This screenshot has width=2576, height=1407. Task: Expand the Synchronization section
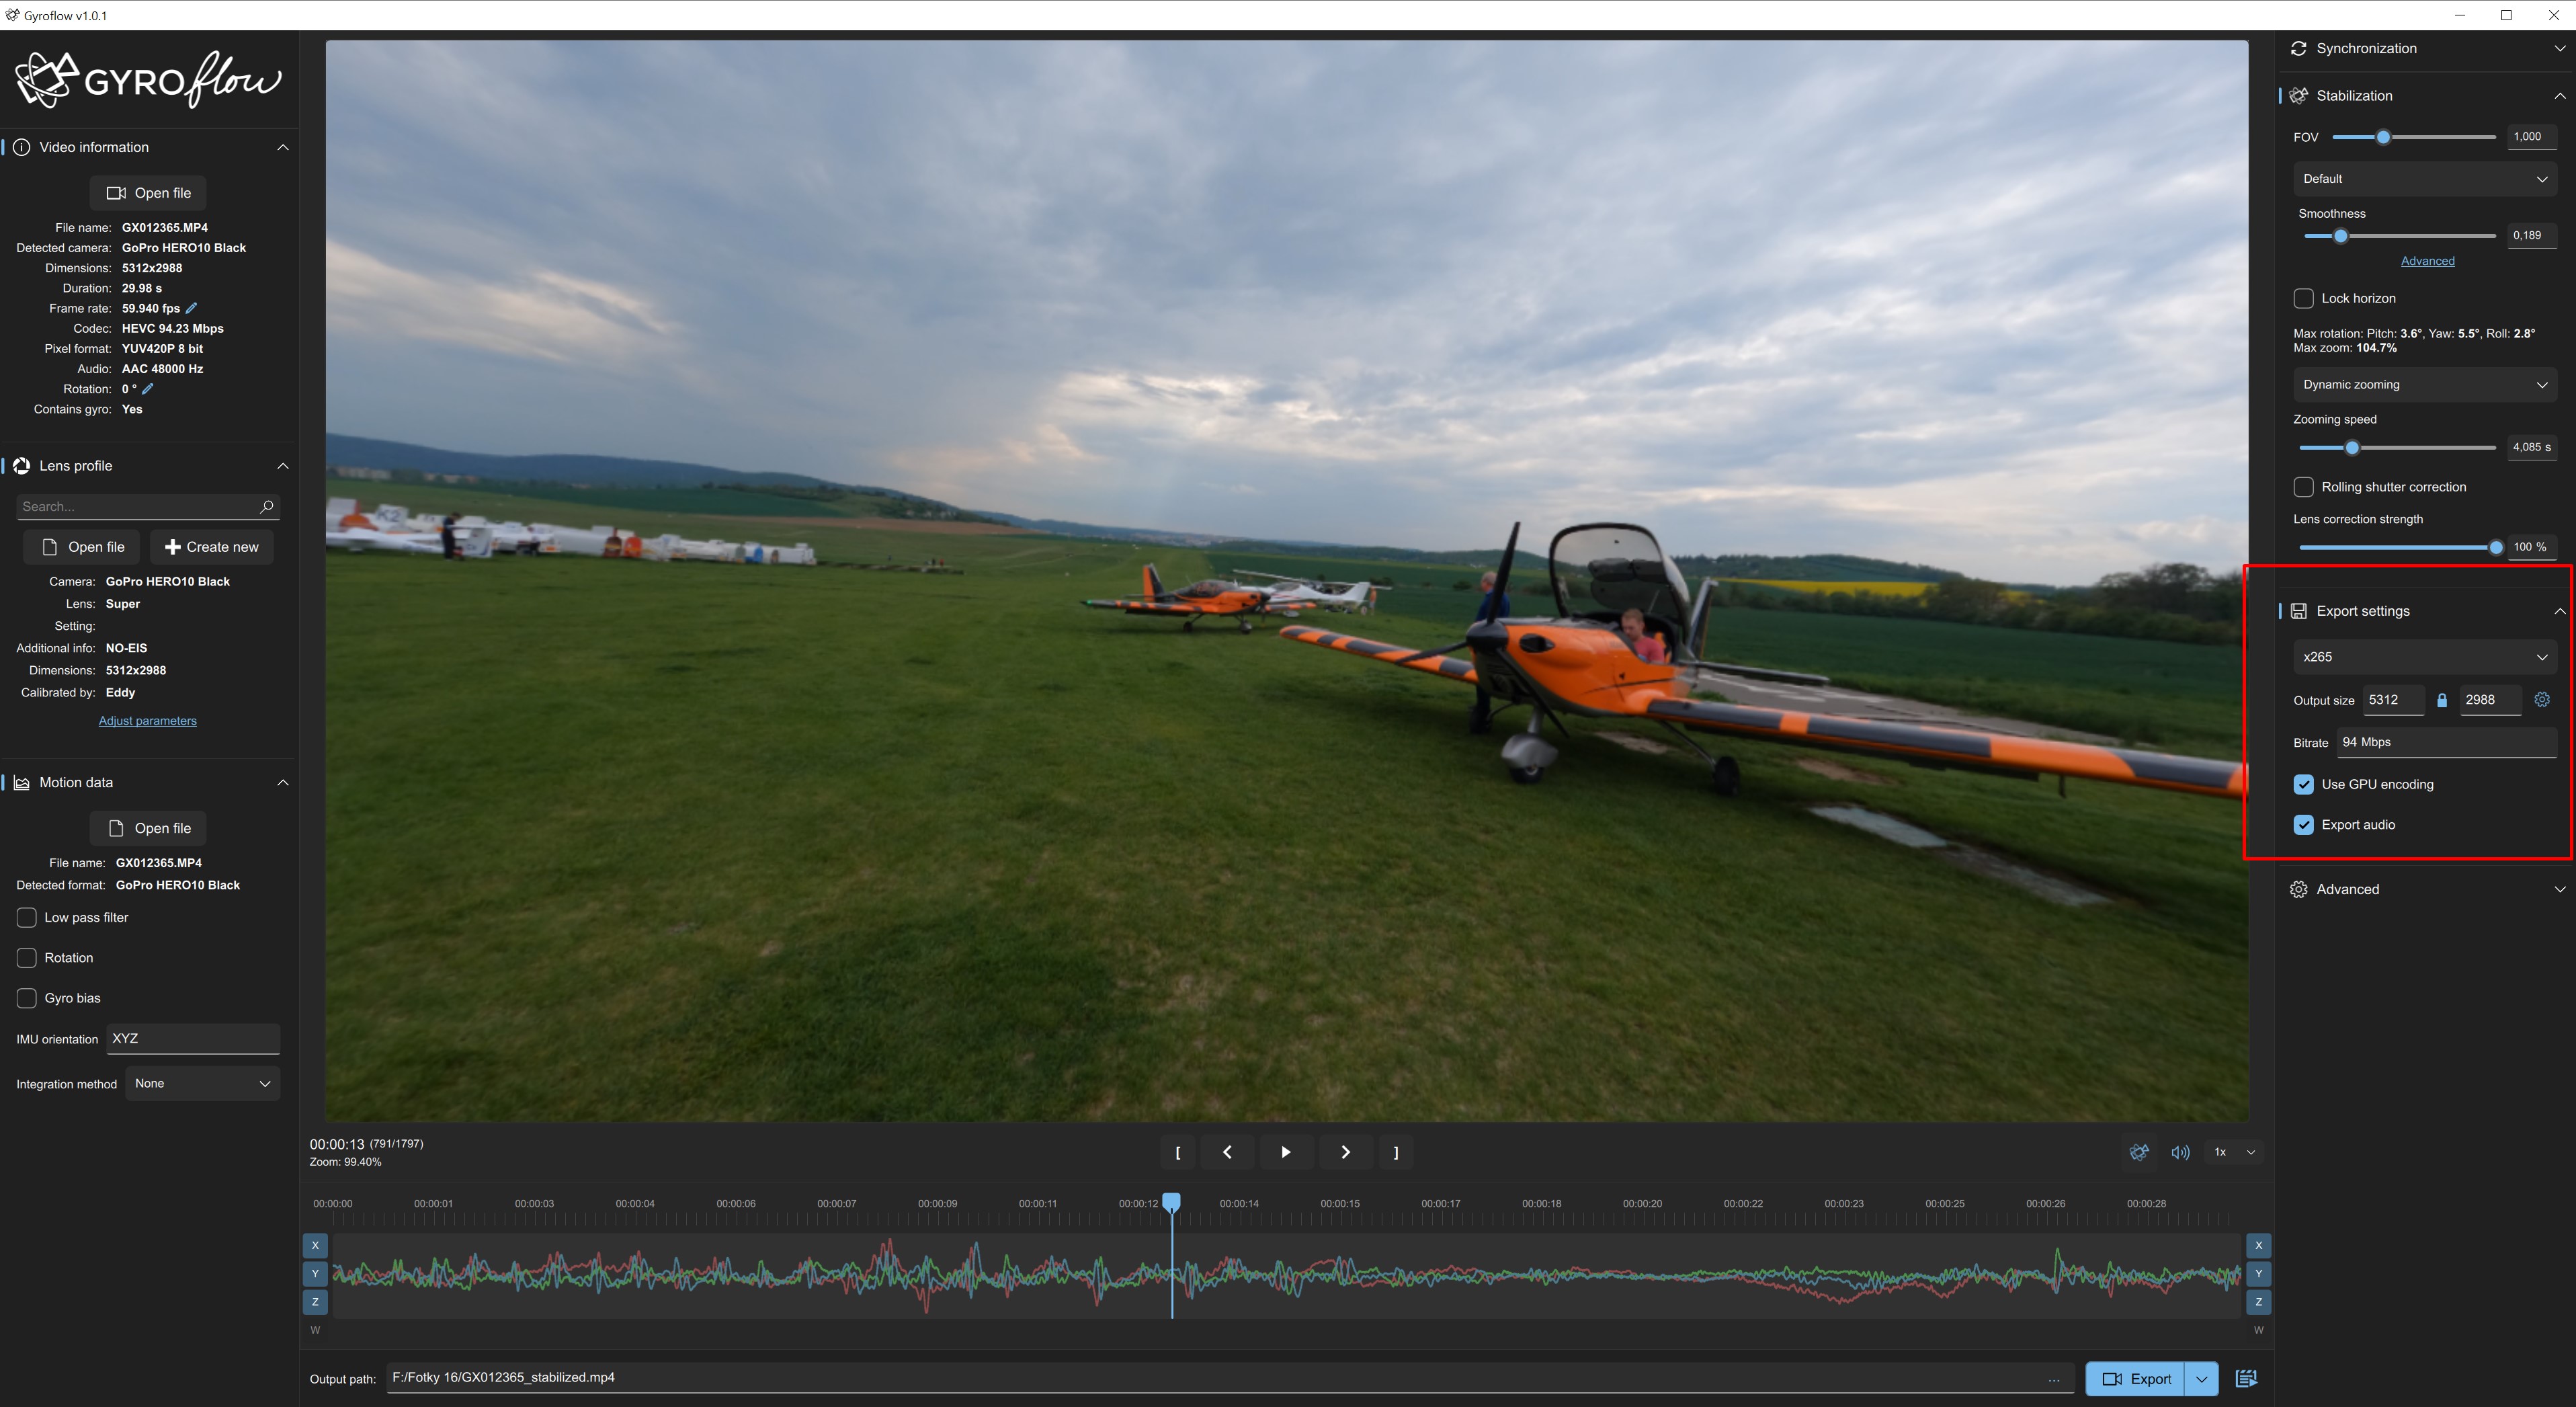(x=2425, y=48)
